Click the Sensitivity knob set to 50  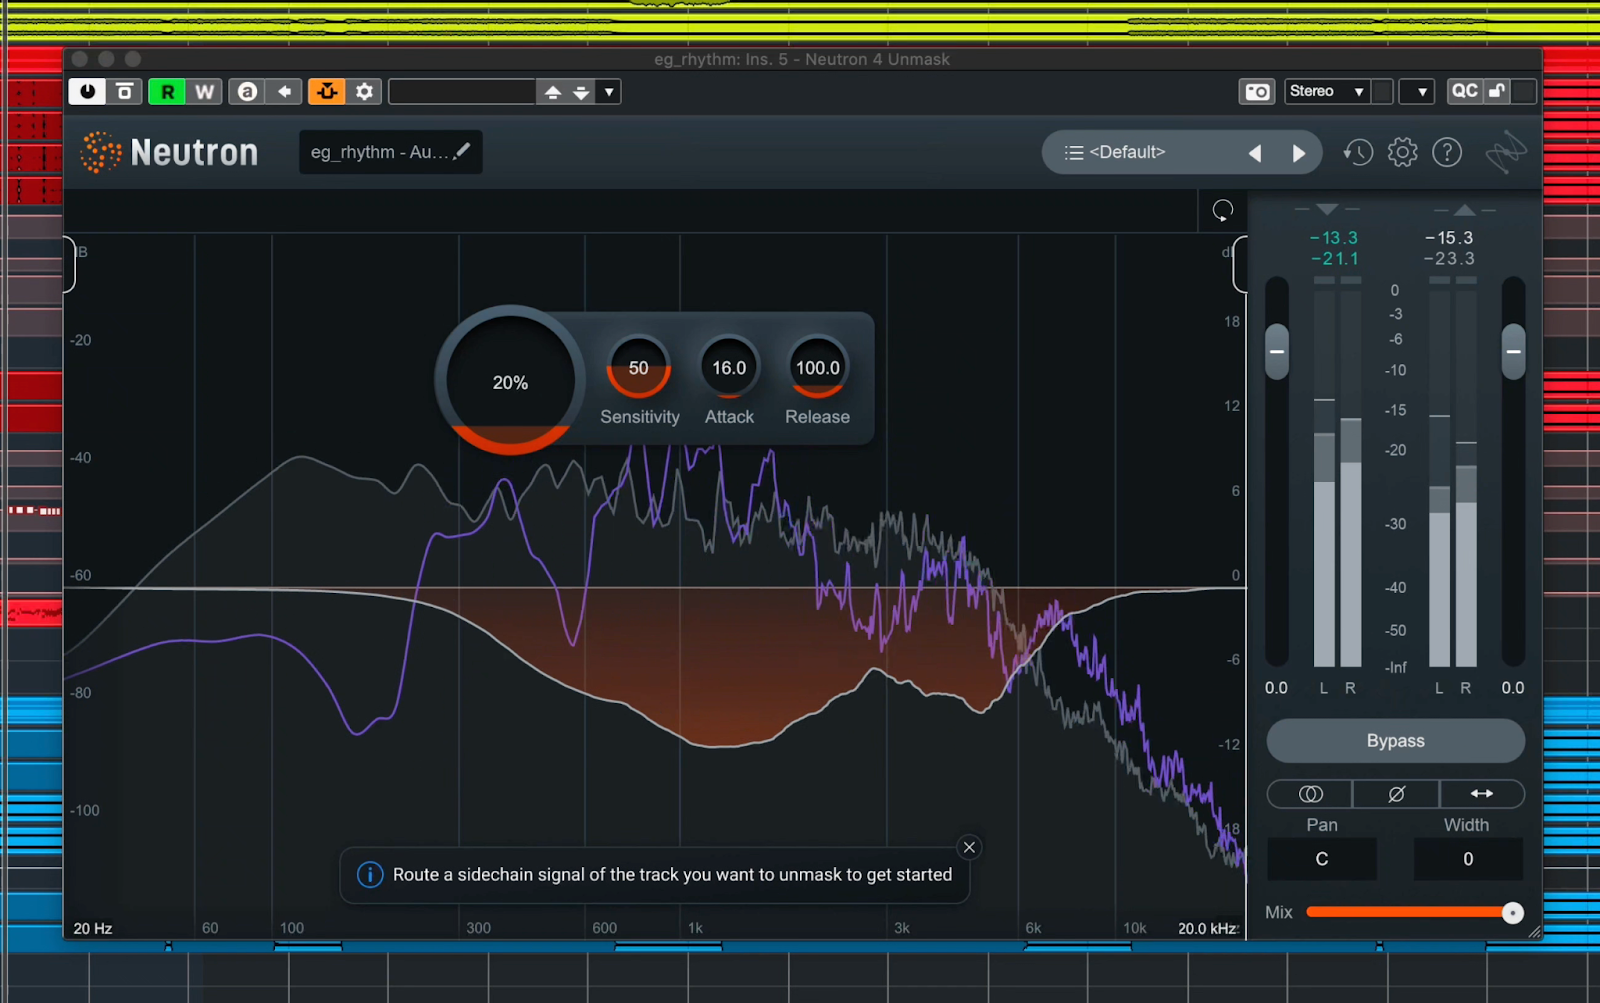pos(638,367)
